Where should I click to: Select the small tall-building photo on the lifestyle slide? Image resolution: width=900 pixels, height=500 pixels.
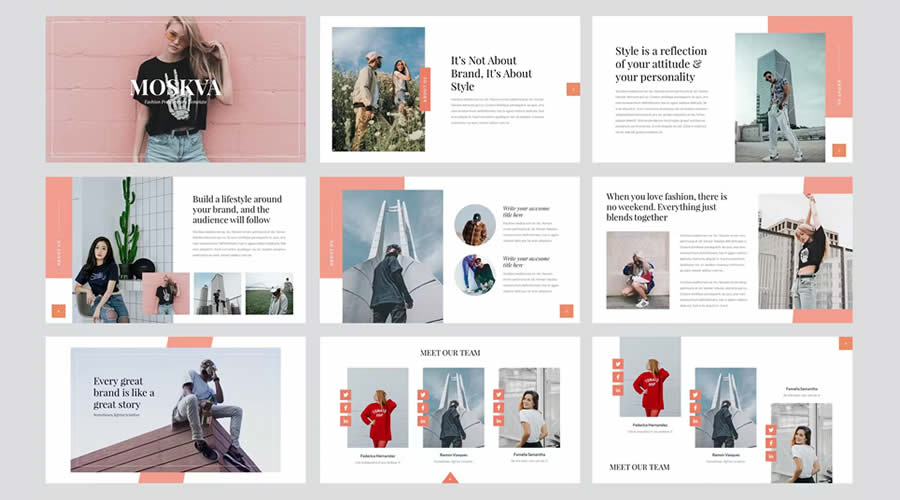(x=218, y=293)
